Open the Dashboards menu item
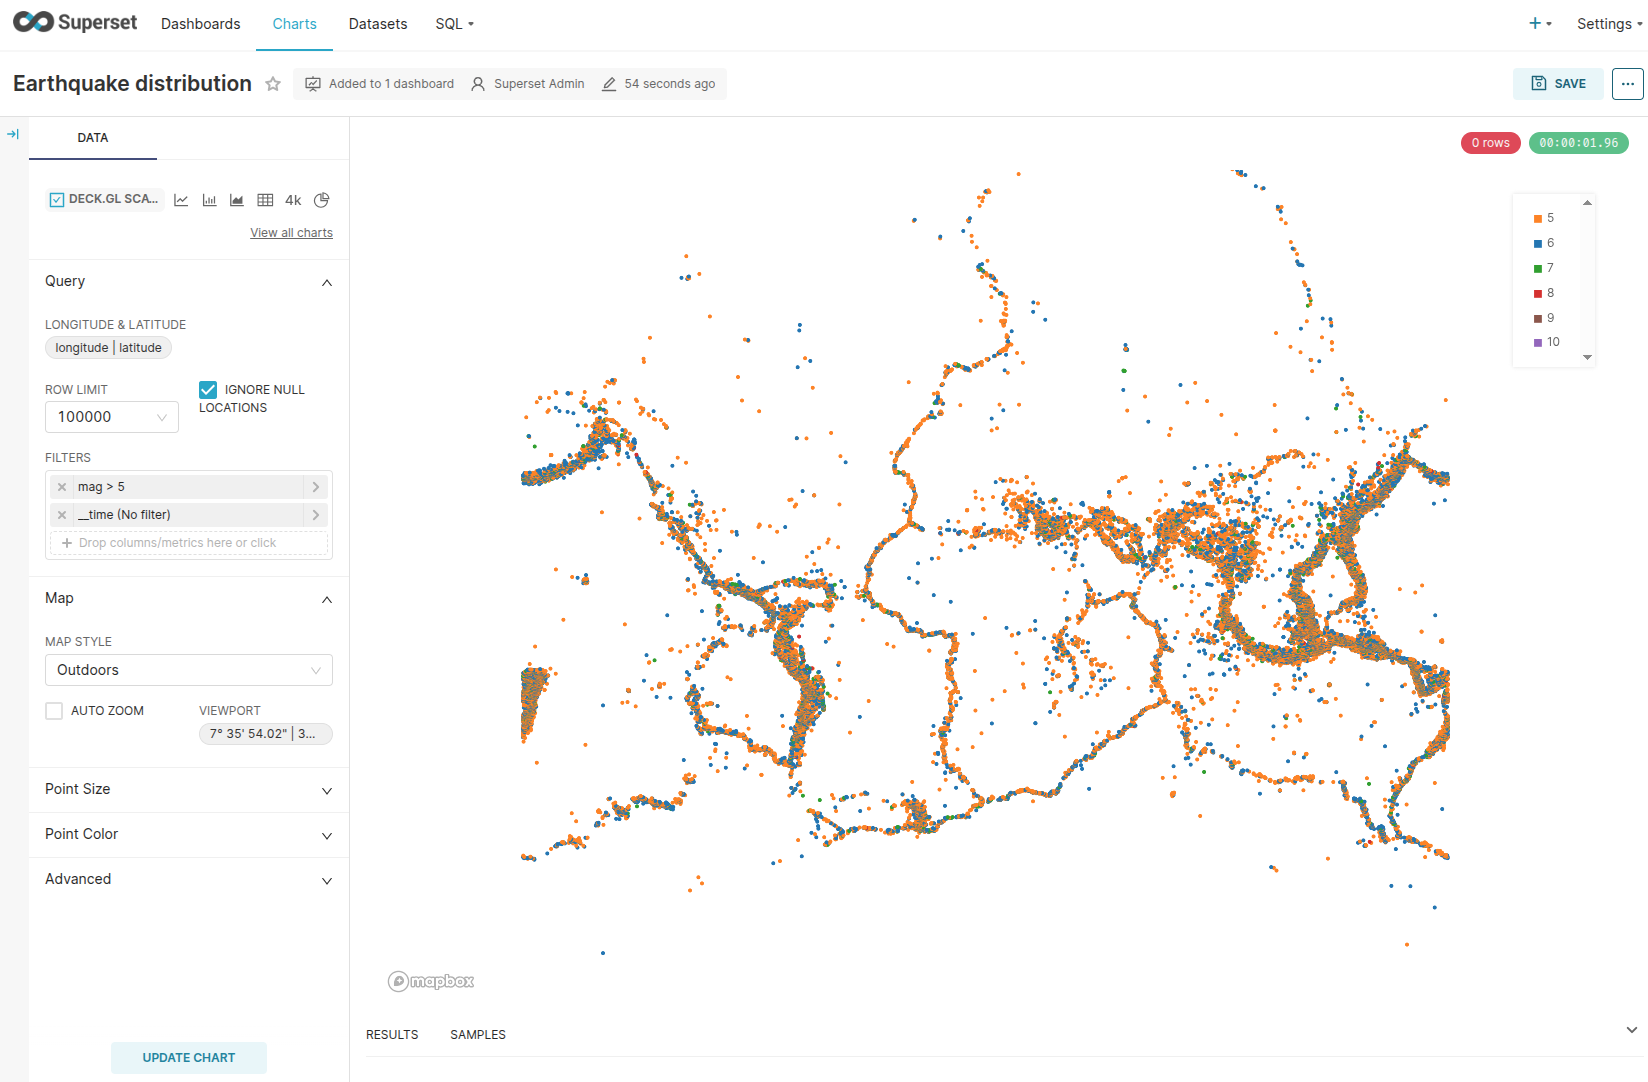The image size is (1648, 1082). (x=200, y=24)
